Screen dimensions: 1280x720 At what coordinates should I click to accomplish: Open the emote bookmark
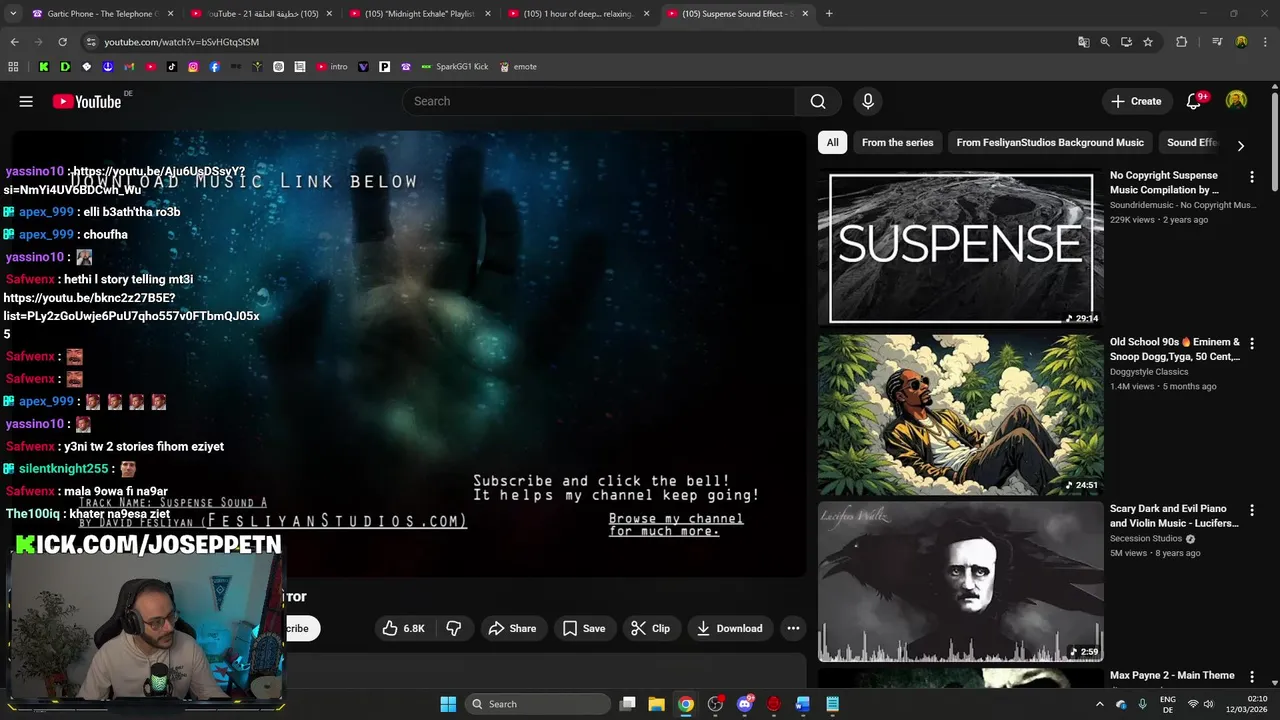point(518,67)
